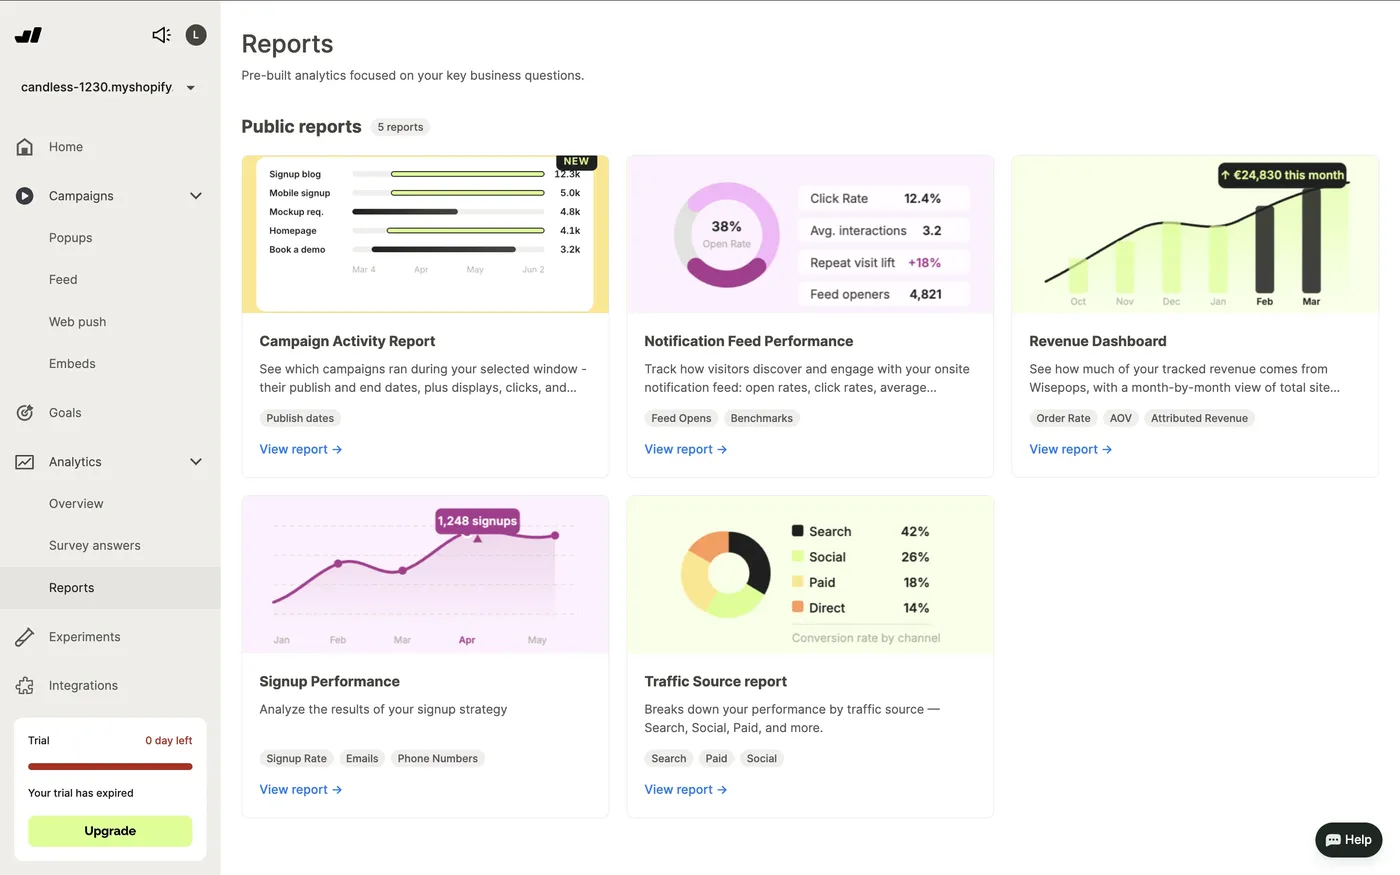Click the Home house icon
This screenshot has width=1400, height=875.
point(25,147)
